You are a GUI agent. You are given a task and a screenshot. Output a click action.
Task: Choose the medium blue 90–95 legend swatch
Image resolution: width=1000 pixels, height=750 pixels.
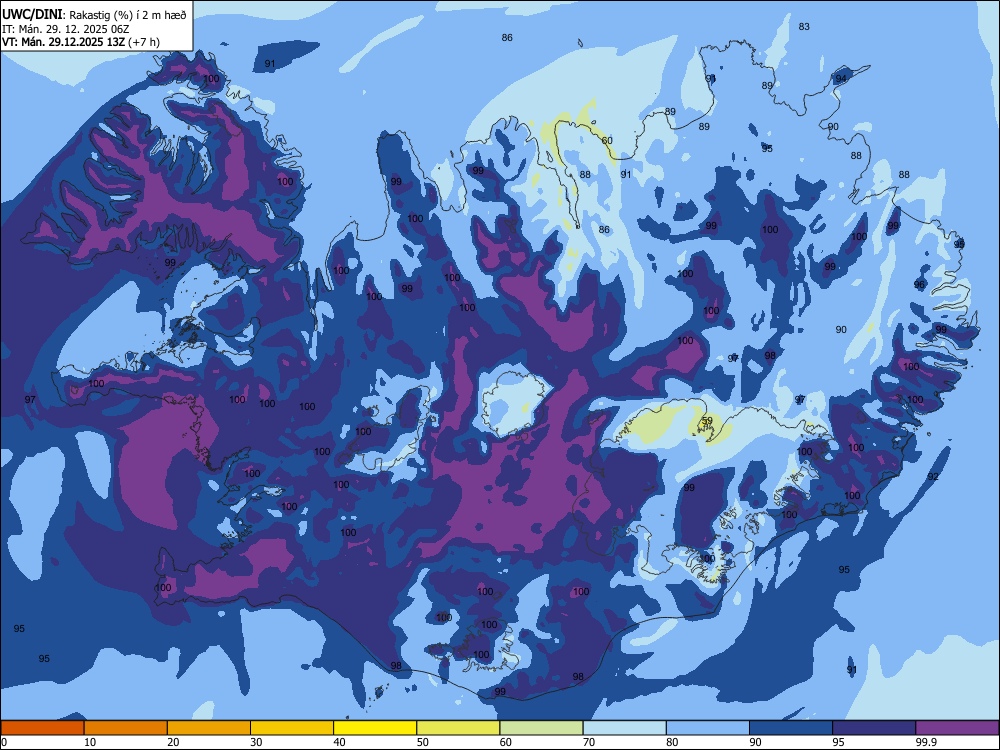(x=791, y=728)
